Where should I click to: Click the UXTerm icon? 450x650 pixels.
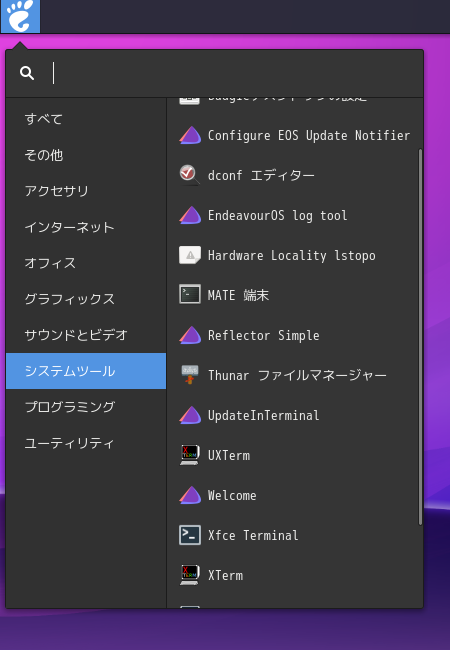[190, 455]
